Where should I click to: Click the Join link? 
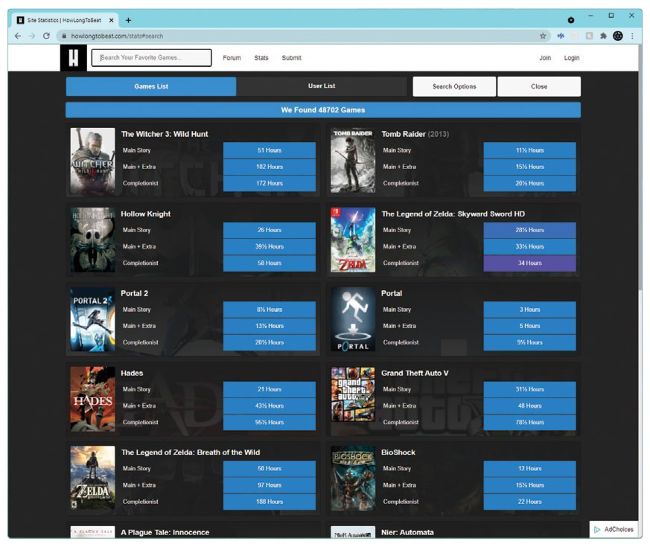pyautogui.click(x=545, y=58)
